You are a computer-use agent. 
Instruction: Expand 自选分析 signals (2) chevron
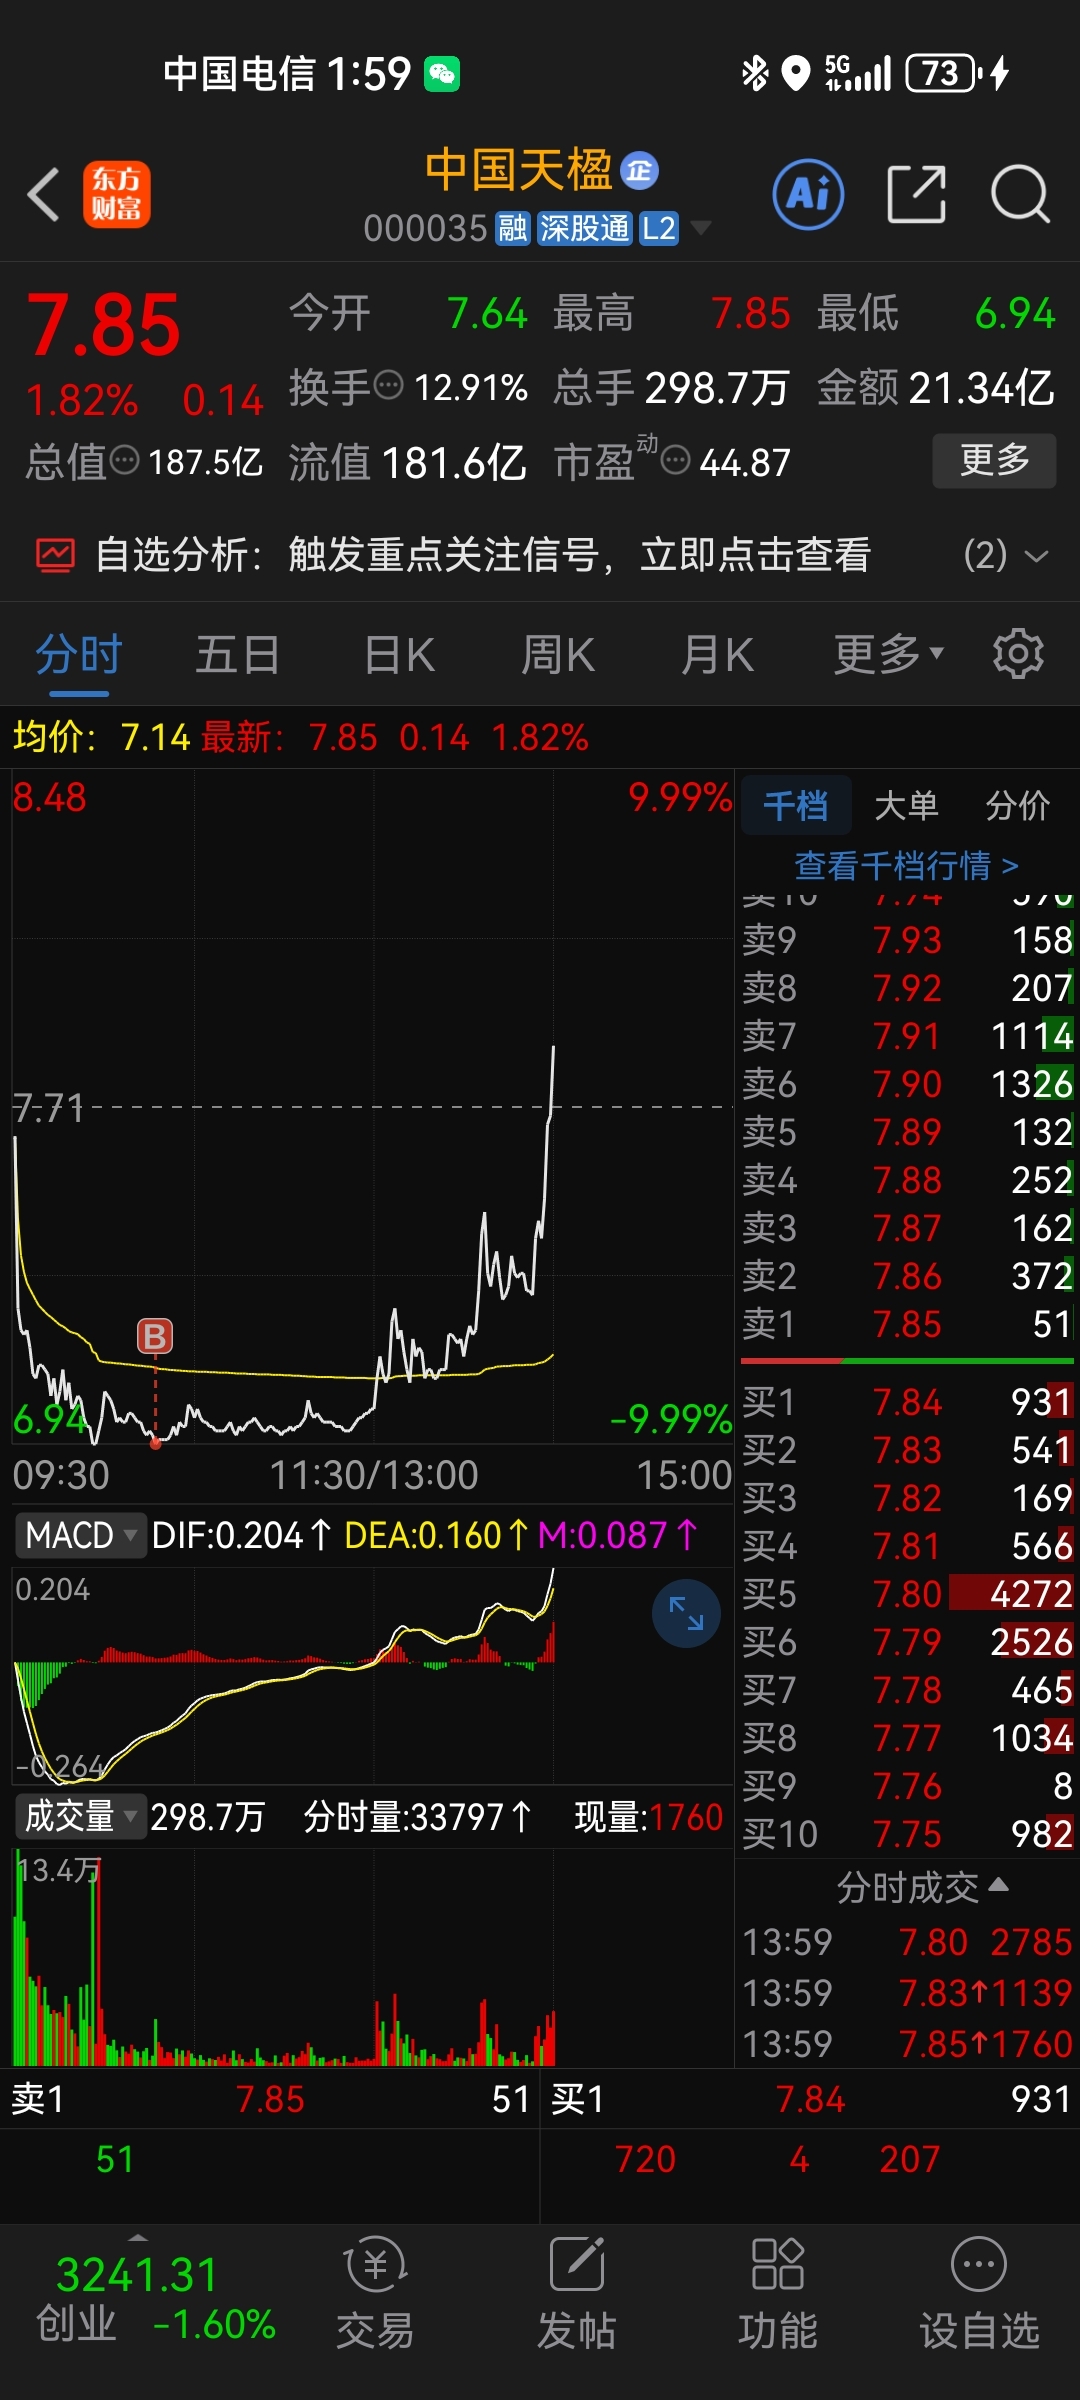[x=1037, y=556]
